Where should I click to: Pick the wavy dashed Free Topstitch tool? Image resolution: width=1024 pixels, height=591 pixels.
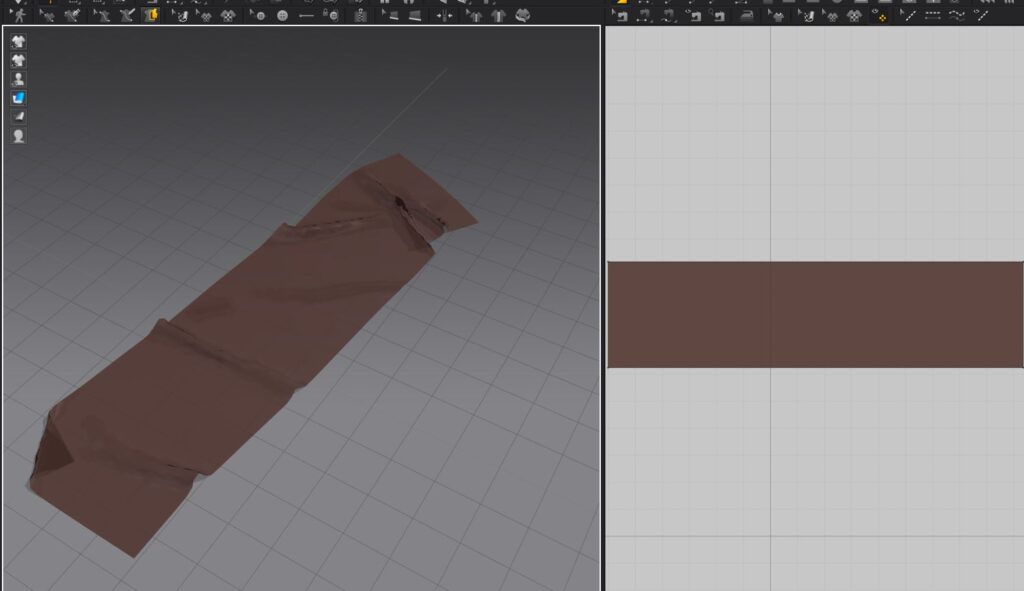click(957, 15)
